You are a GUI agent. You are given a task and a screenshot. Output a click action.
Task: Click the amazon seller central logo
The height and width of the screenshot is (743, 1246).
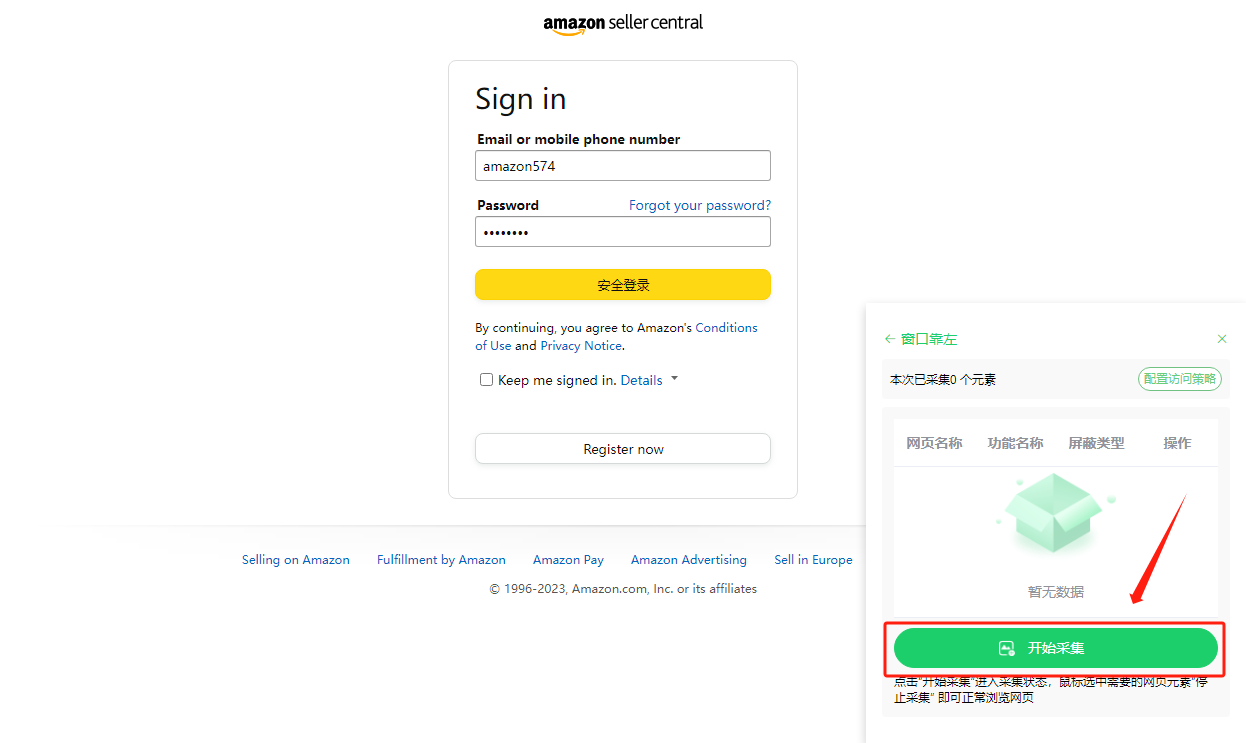[623, 23]
